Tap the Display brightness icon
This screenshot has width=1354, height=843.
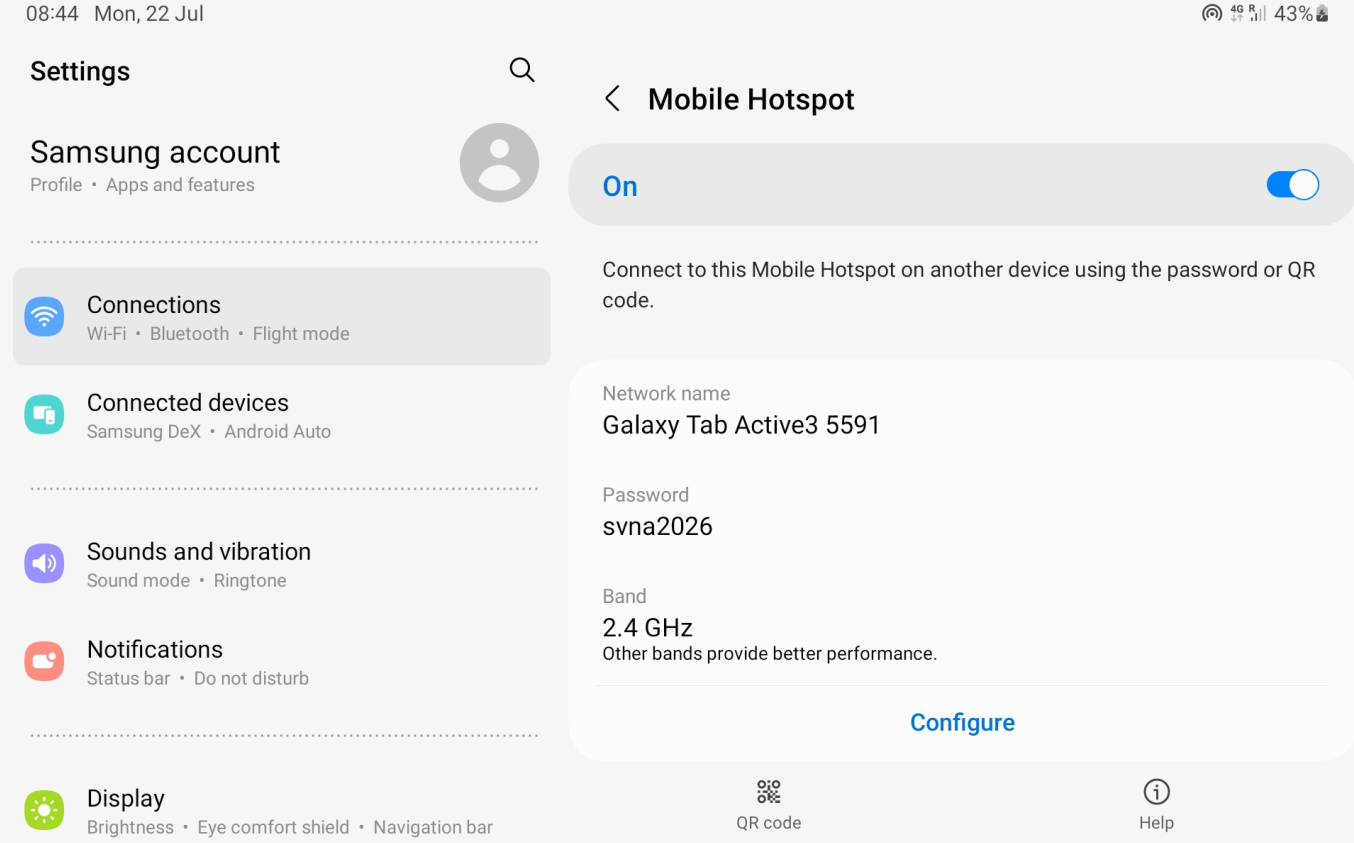coord(44,811)
